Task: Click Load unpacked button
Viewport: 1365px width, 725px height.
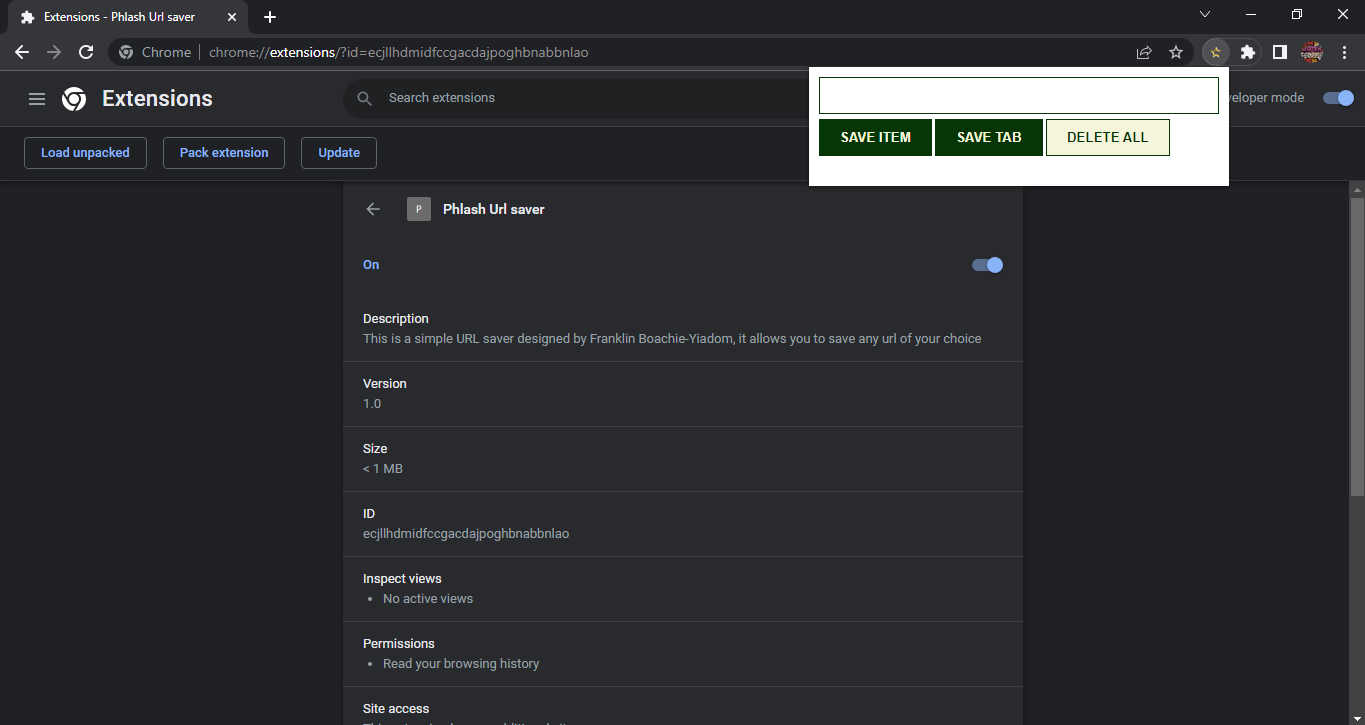Action: click(85, 153)
